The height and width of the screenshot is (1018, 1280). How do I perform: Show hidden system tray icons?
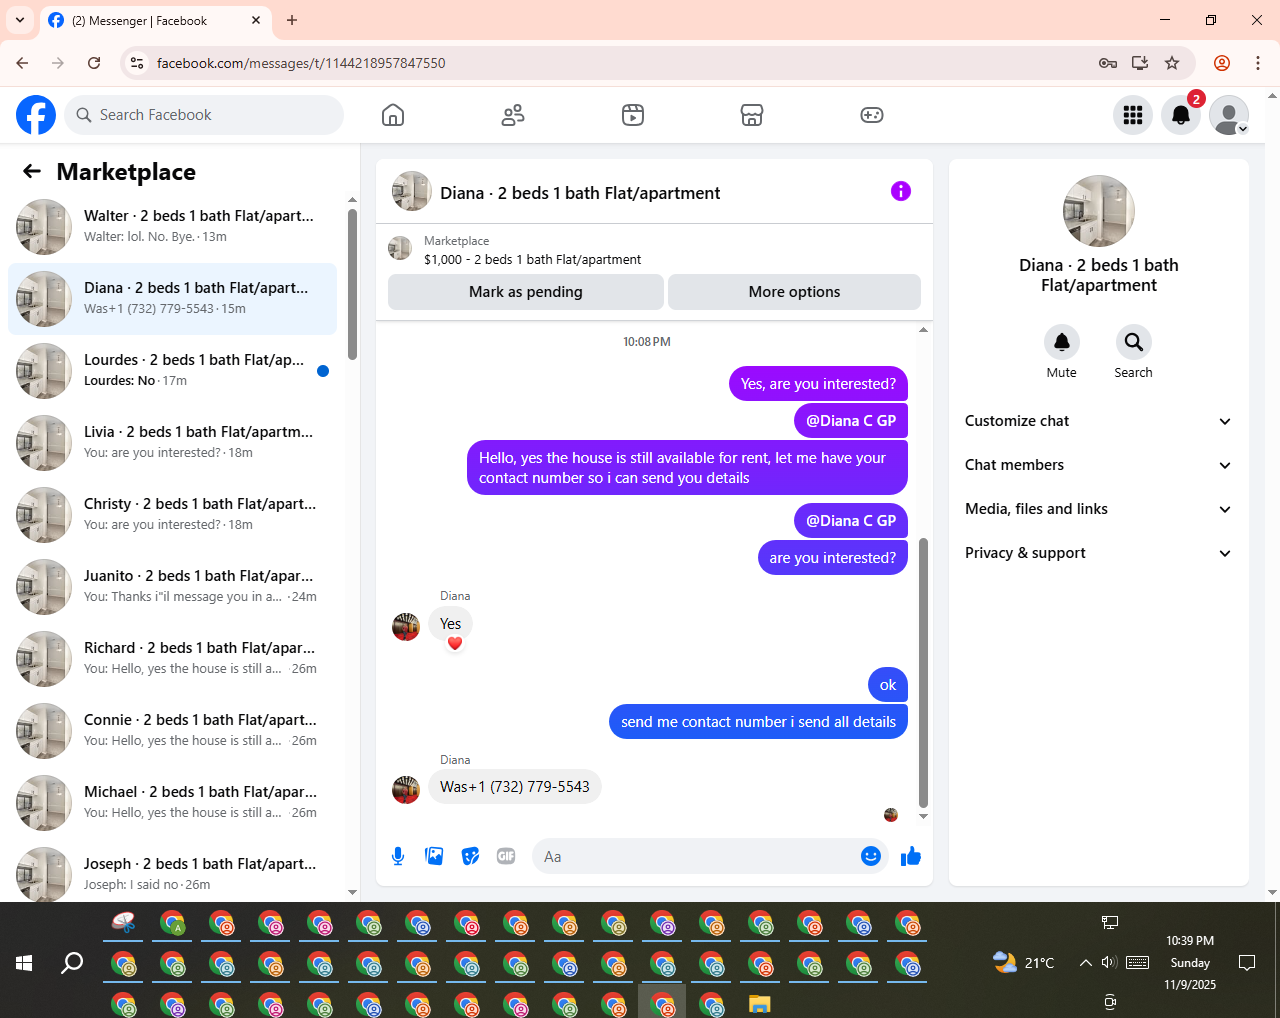(1085, 963)
